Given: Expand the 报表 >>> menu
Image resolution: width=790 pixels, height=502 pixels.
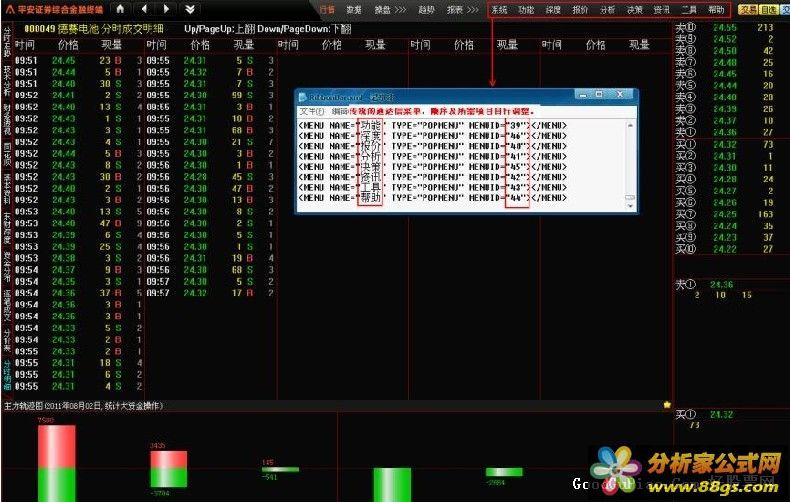Looking at the screenshot, I should point(462,10).
